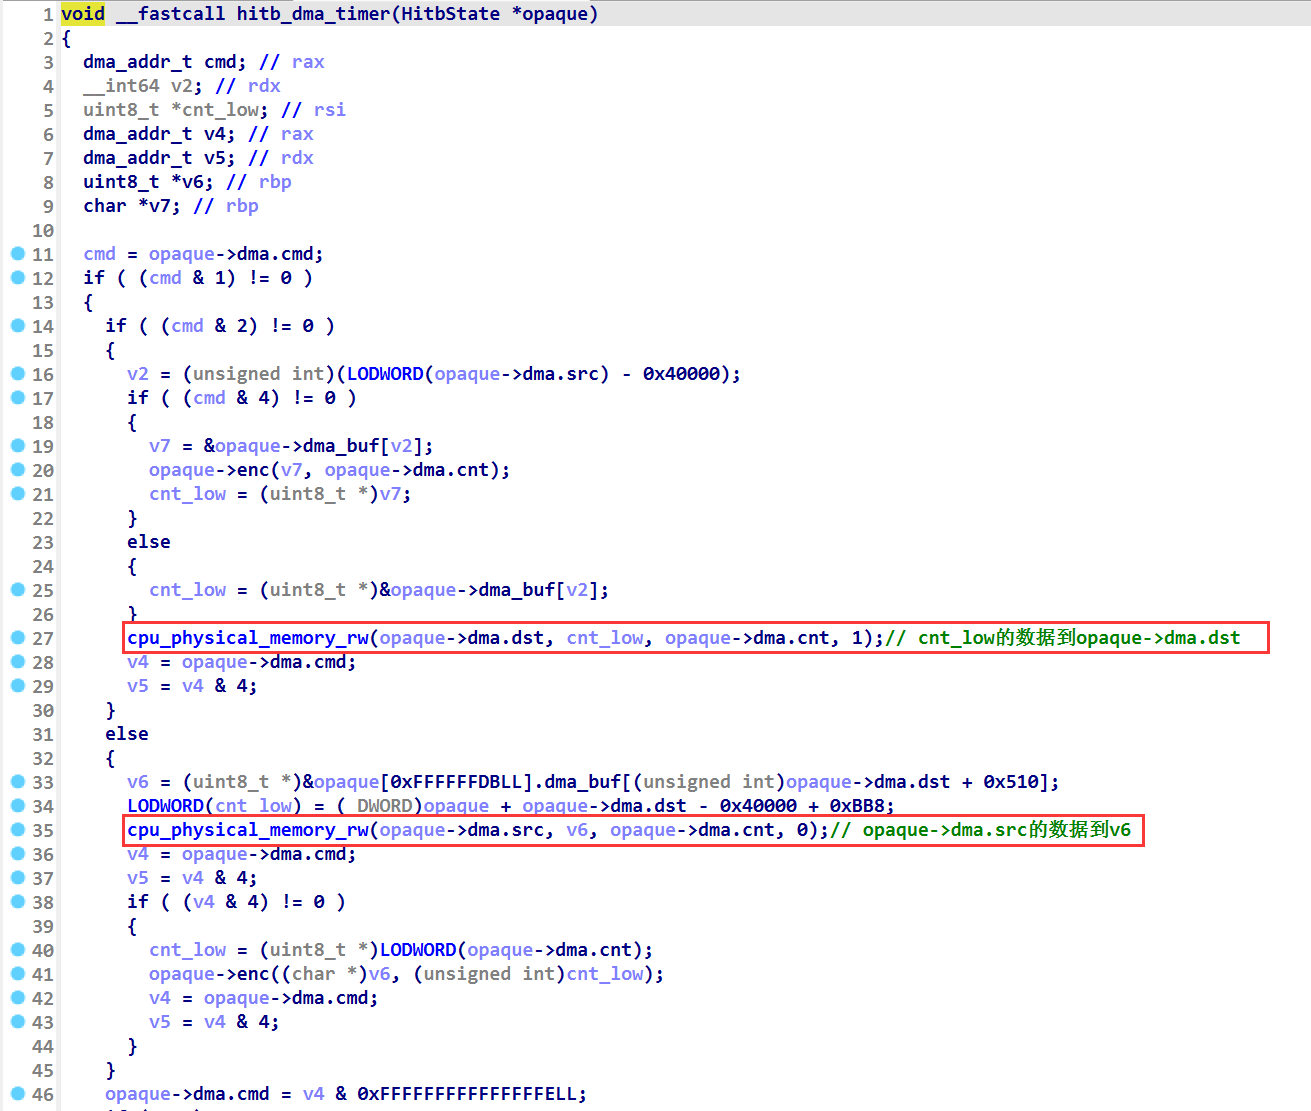Screen dimensions: 1311x1111
Task: Toggle breakpoint dot on line 20
Action: (x=18, y=469)
